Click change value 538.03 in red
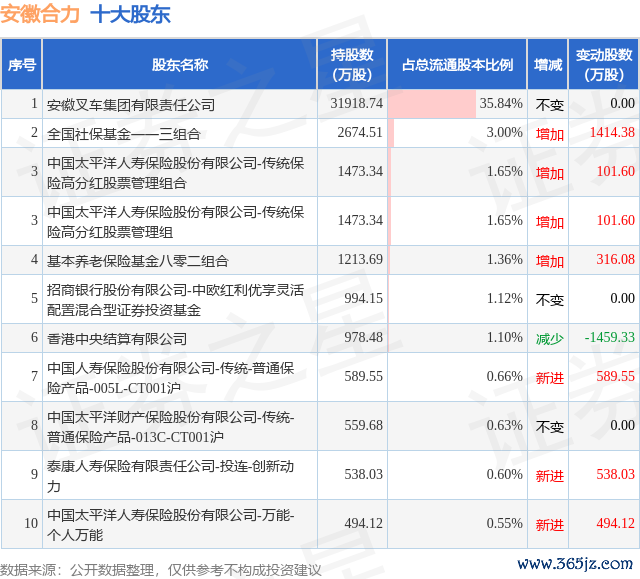640x579 pixels. click(615, 475)
